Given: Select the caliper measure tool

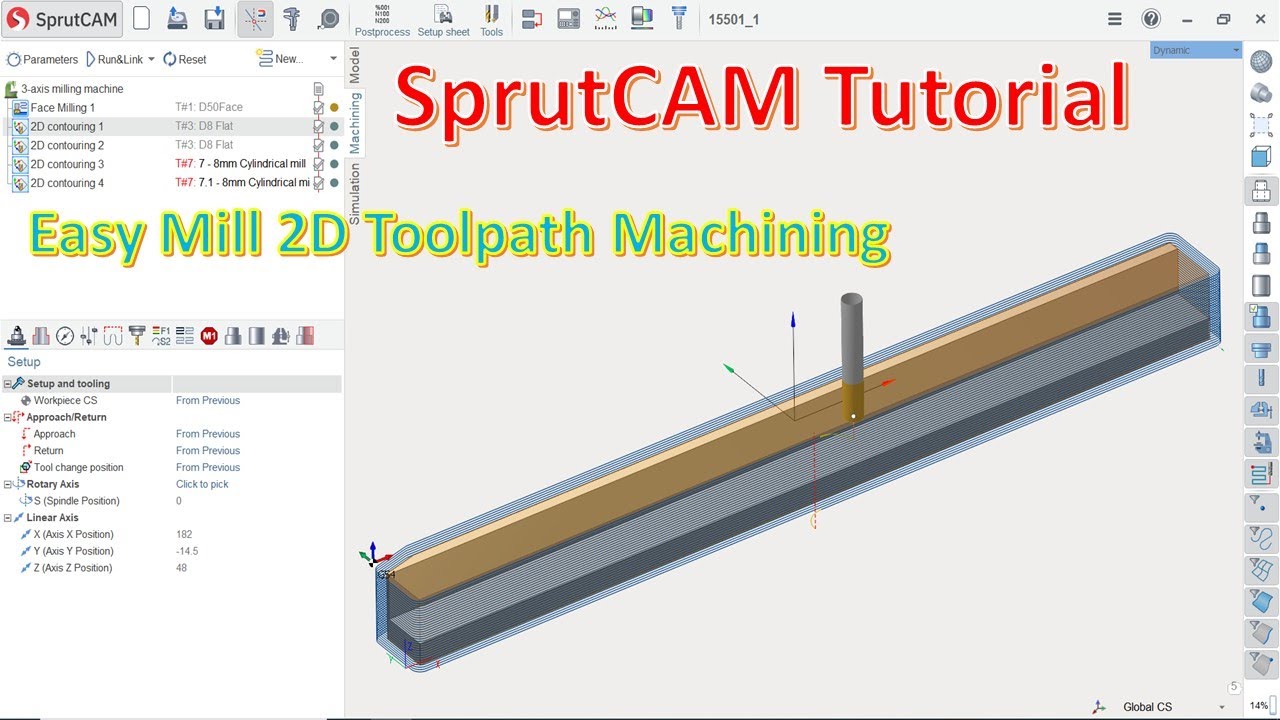Looking at the screenshot, I should [x=292, y=19].
